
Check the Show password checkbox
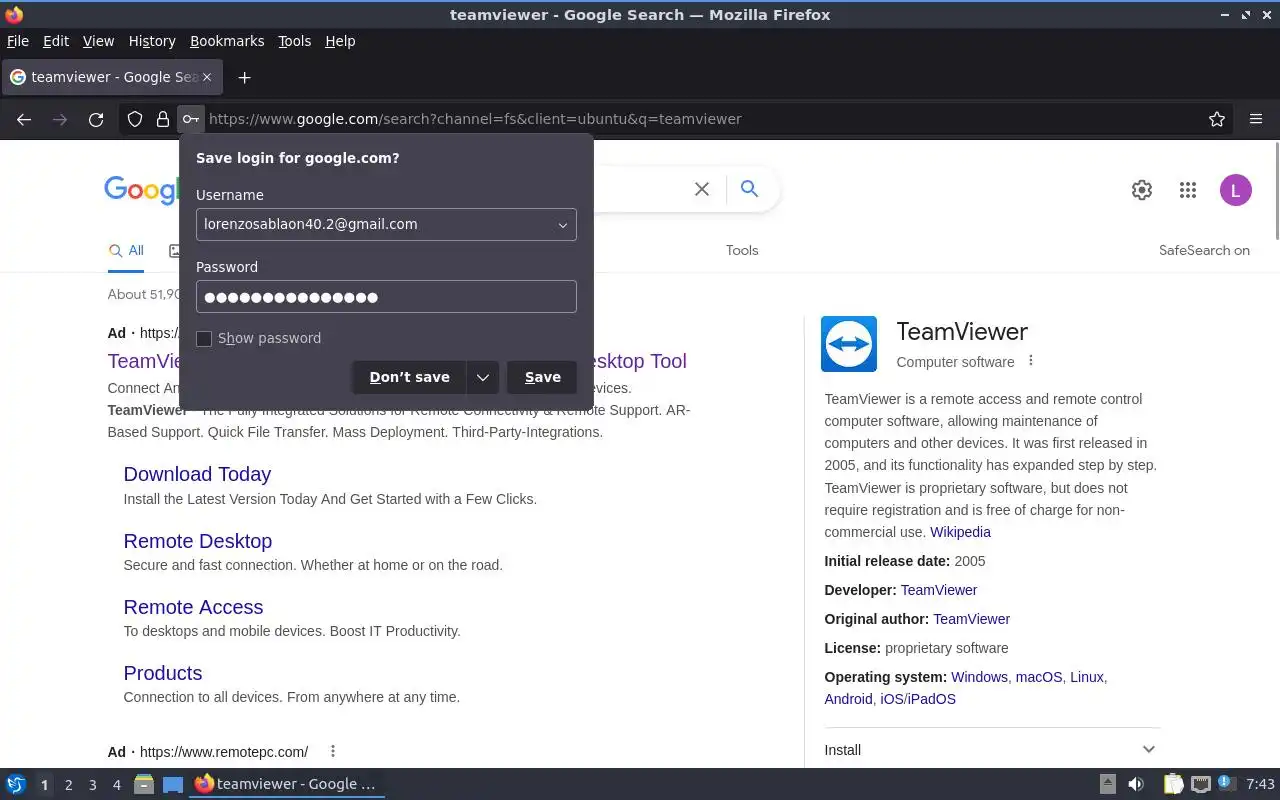(204, 339)
